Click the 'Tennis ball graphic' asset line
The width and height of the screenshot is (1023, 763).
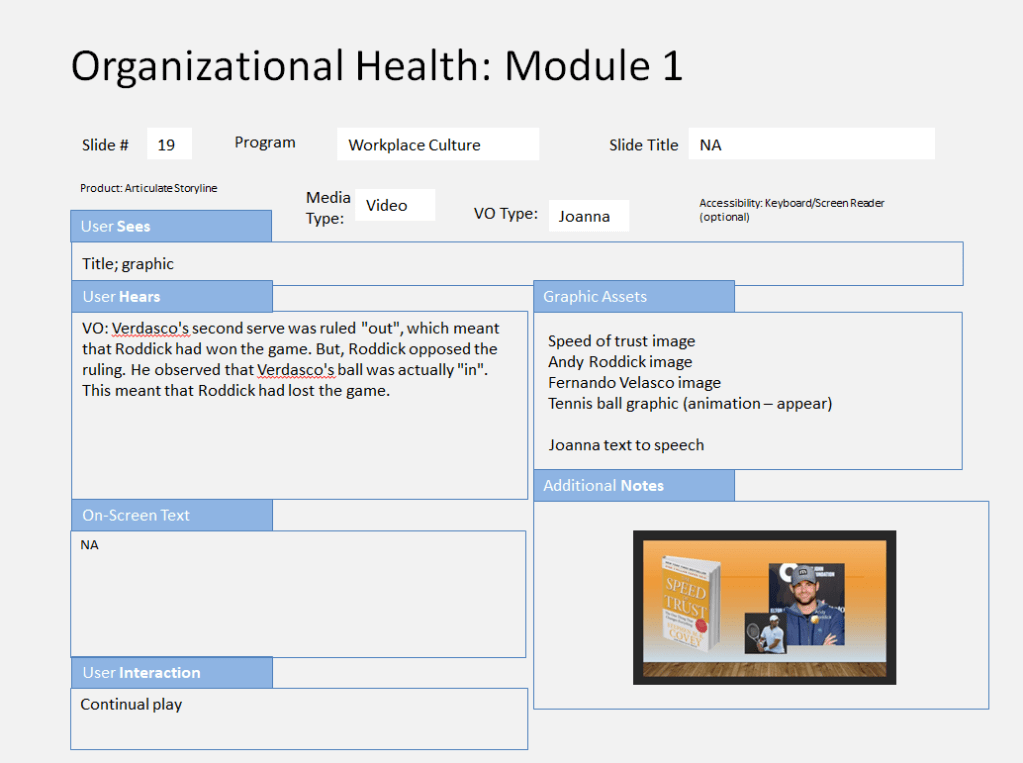coord(689,403)
